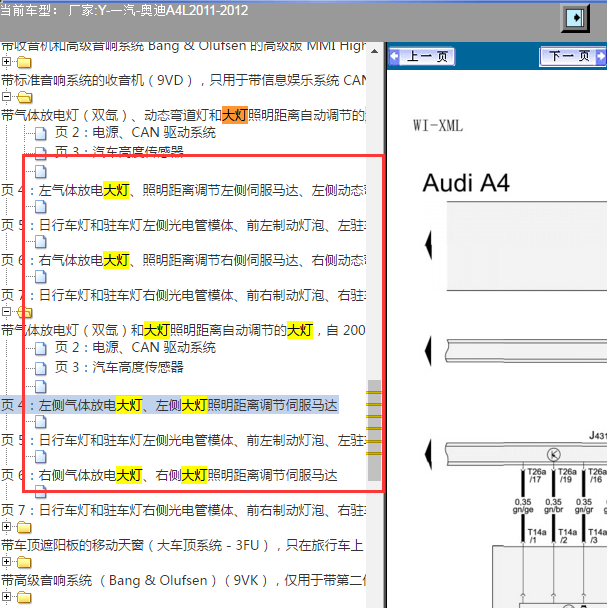Click T14a/2 connector label
Screen dimensions: 607x608
[567, 535]
